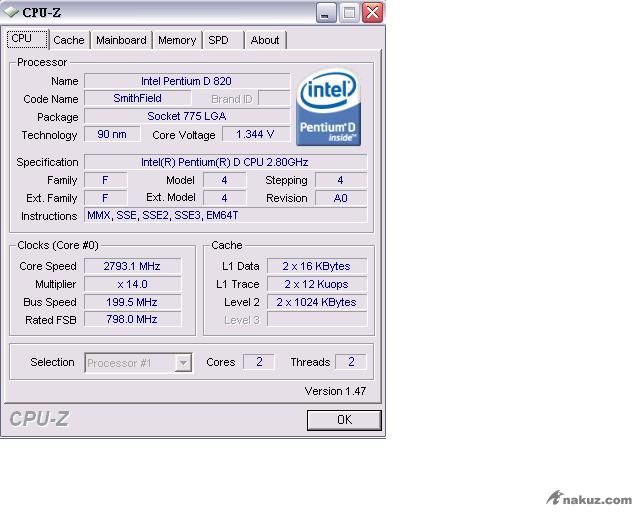Click the Ext. Model 4 value field
This screenshot has width=640, height=512.
click(x=224, y=198)
